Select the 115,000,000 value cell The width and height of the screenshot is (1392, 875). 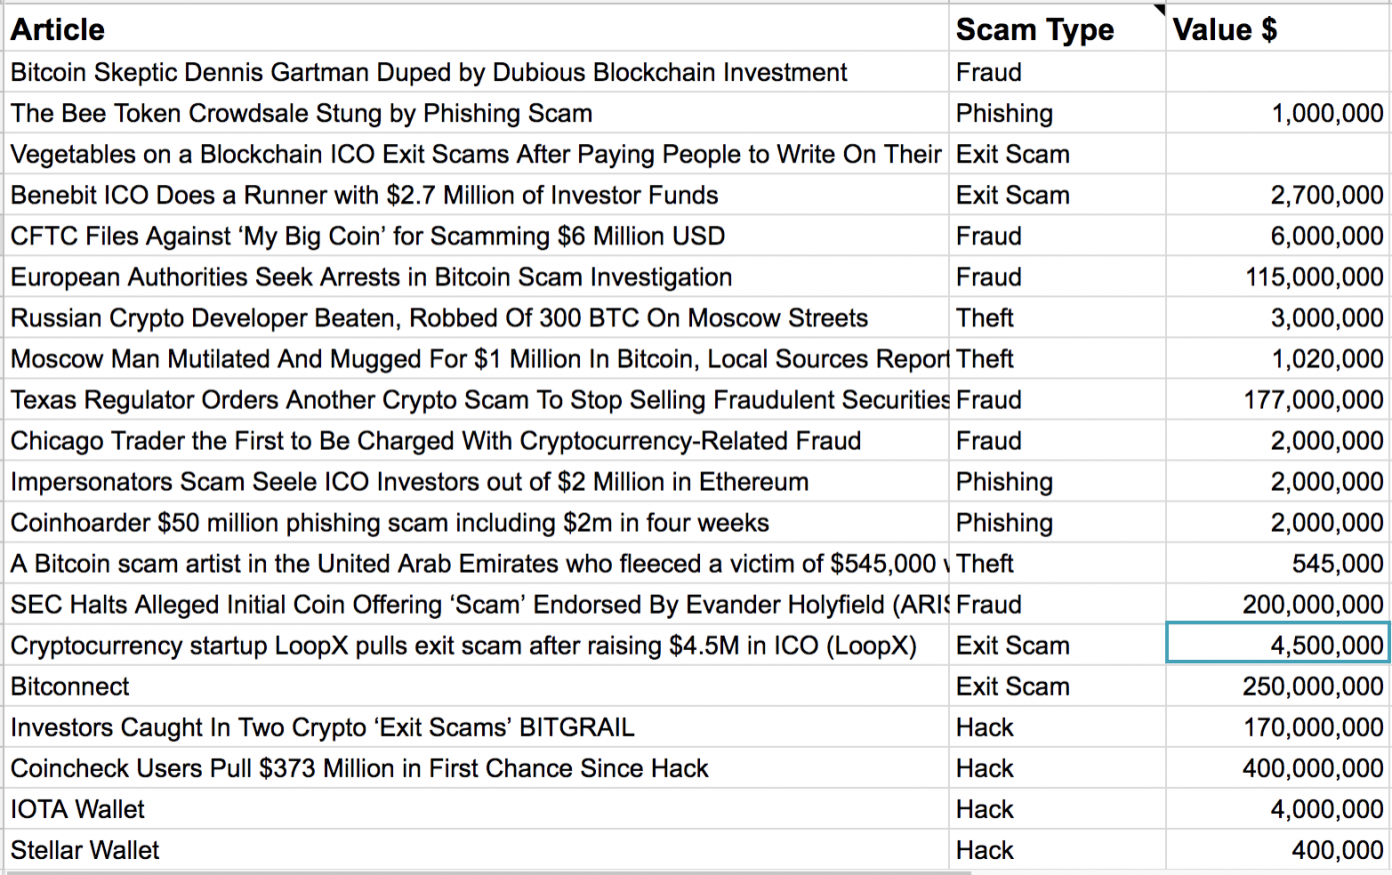tap(1277, 277)
